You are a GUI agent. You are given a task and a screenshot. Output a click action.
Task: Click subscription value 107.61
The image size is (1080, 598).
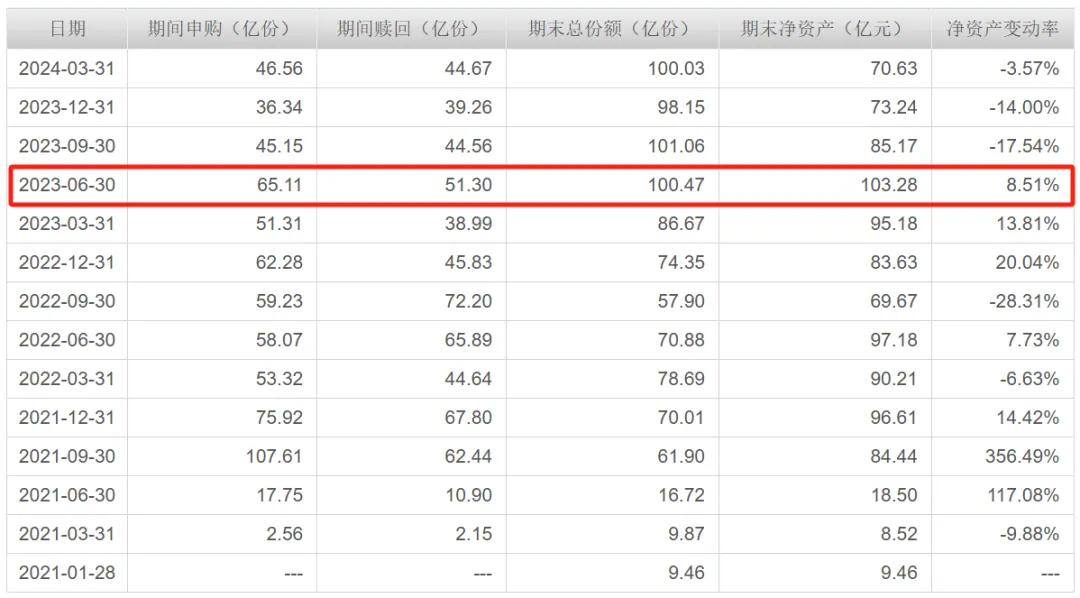coord(274,457)
